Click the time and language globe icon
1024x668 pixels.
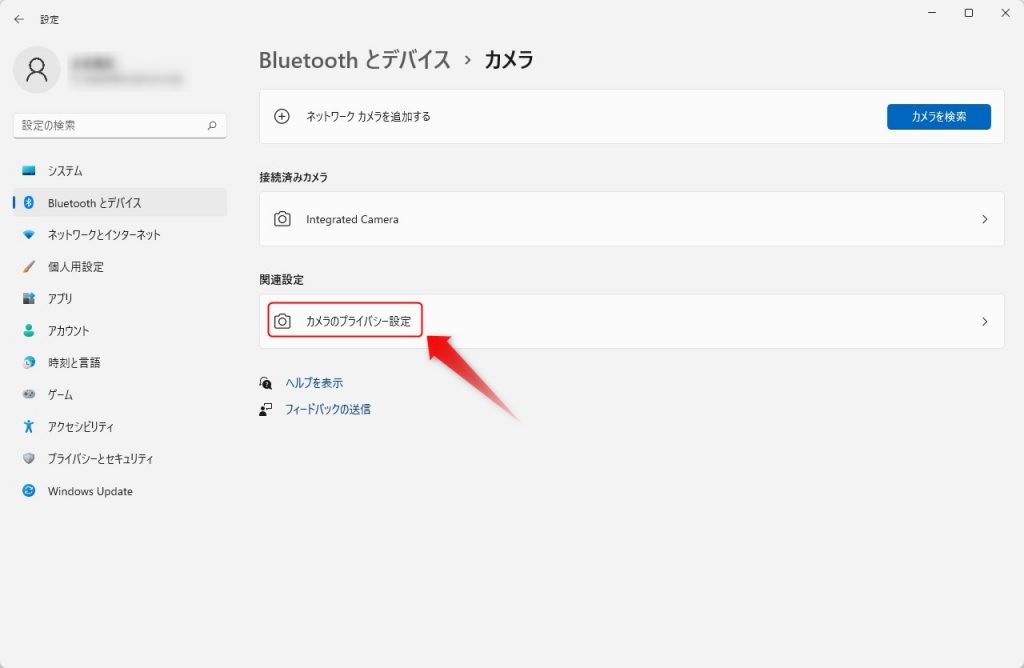click(x=29, y=362)
